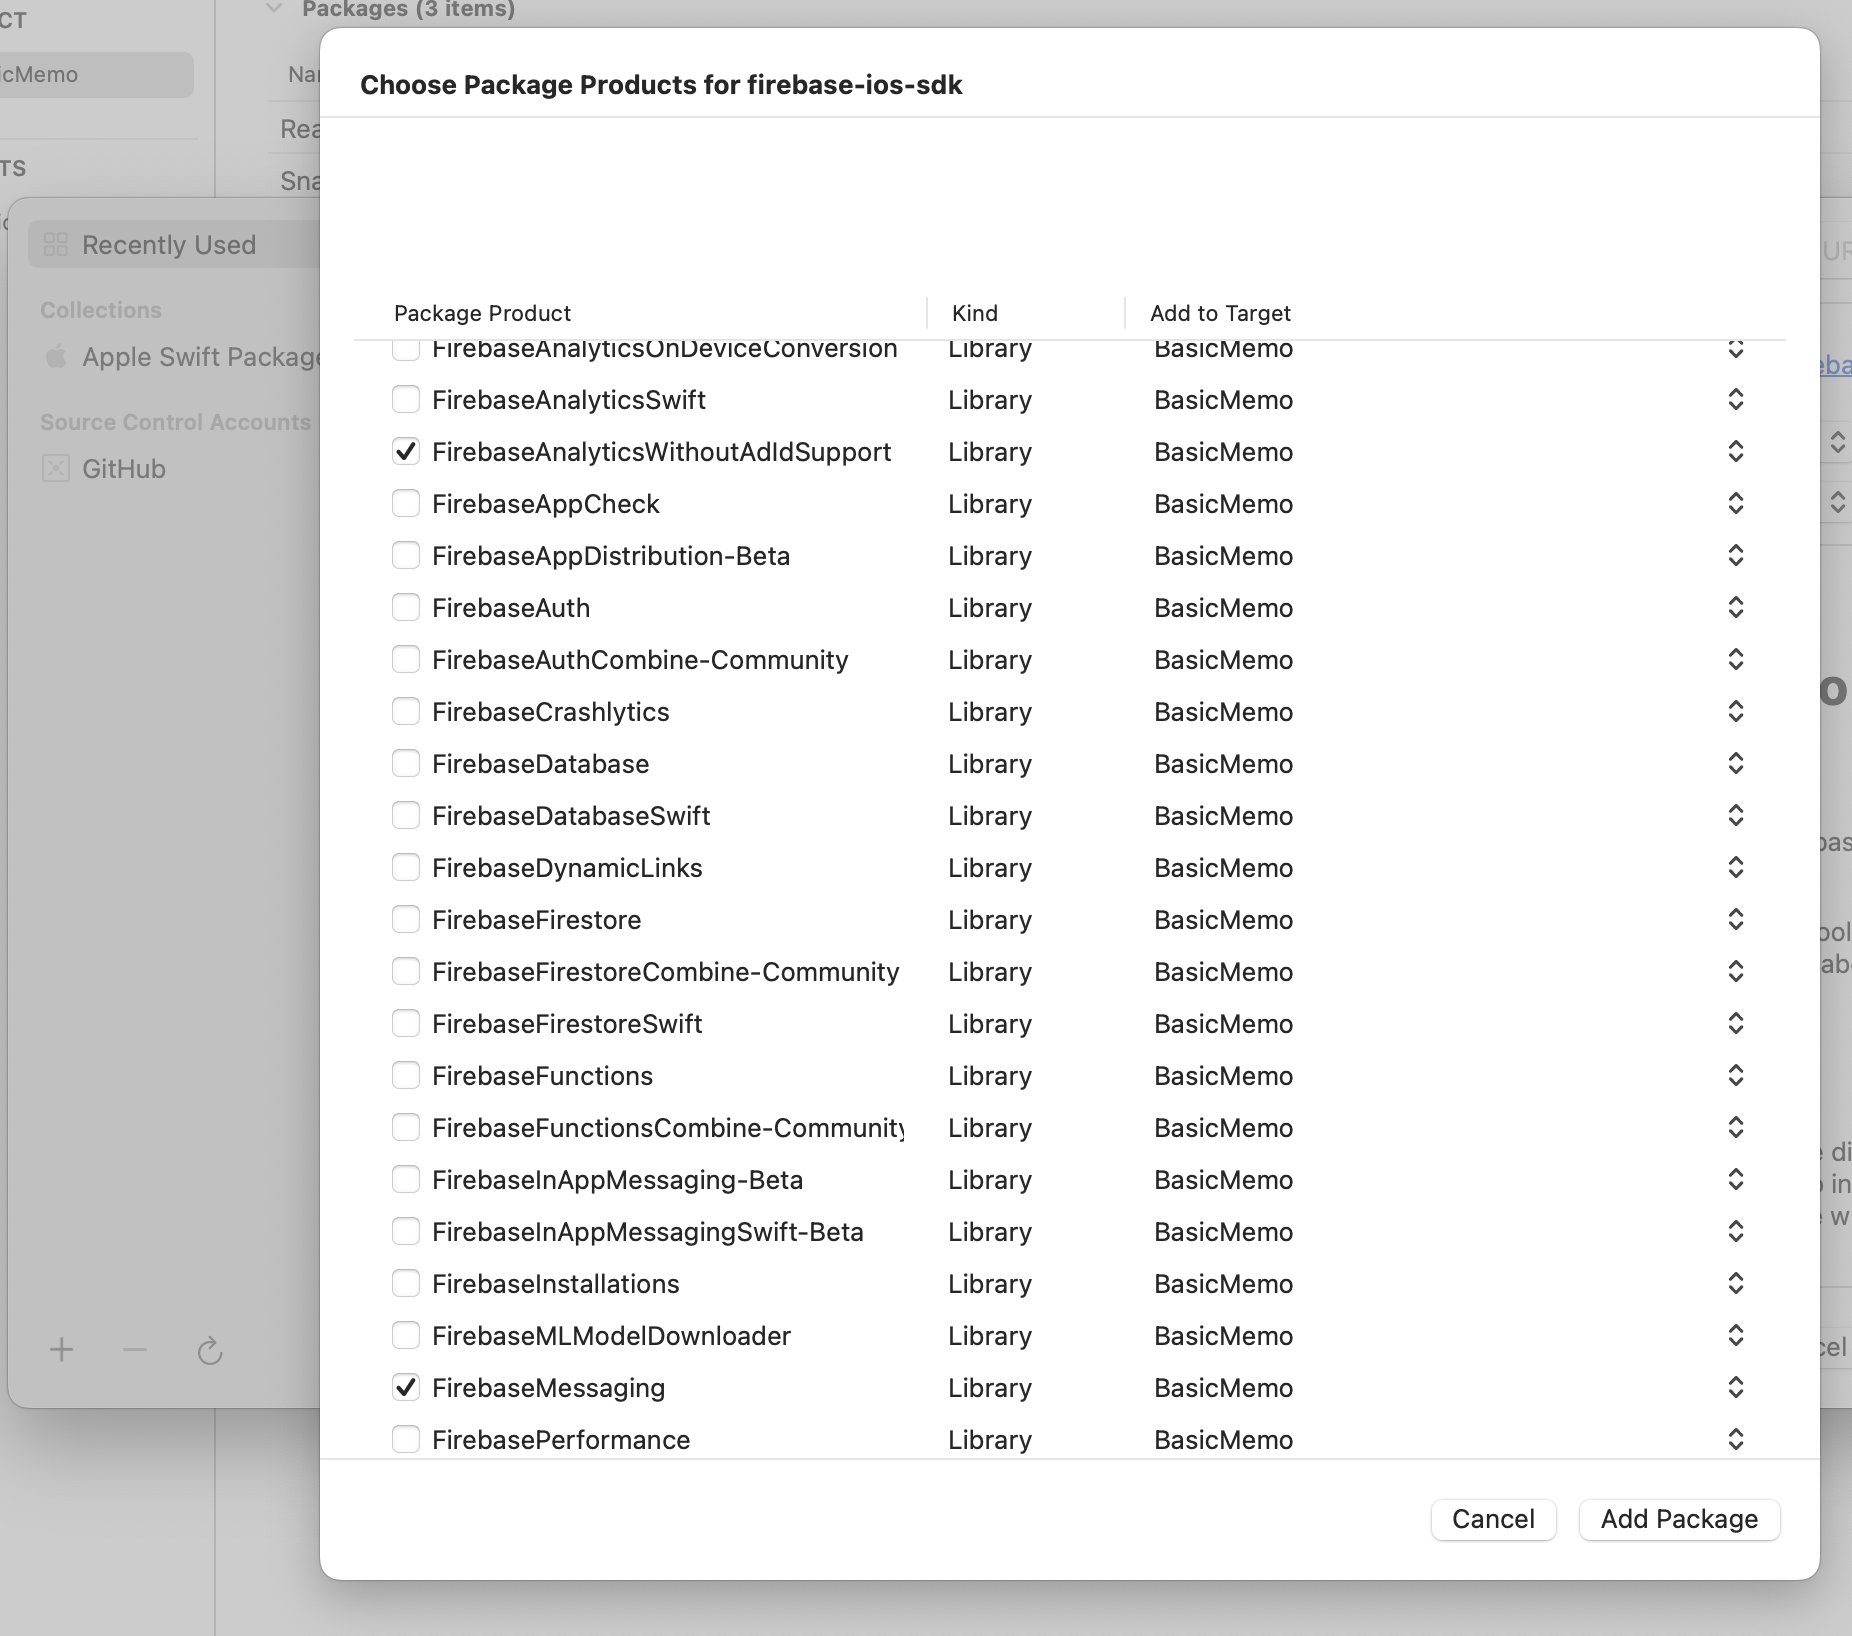Change target for FirebaseDynamicLinks row

pyautogui.click(x=1736, y=868)
